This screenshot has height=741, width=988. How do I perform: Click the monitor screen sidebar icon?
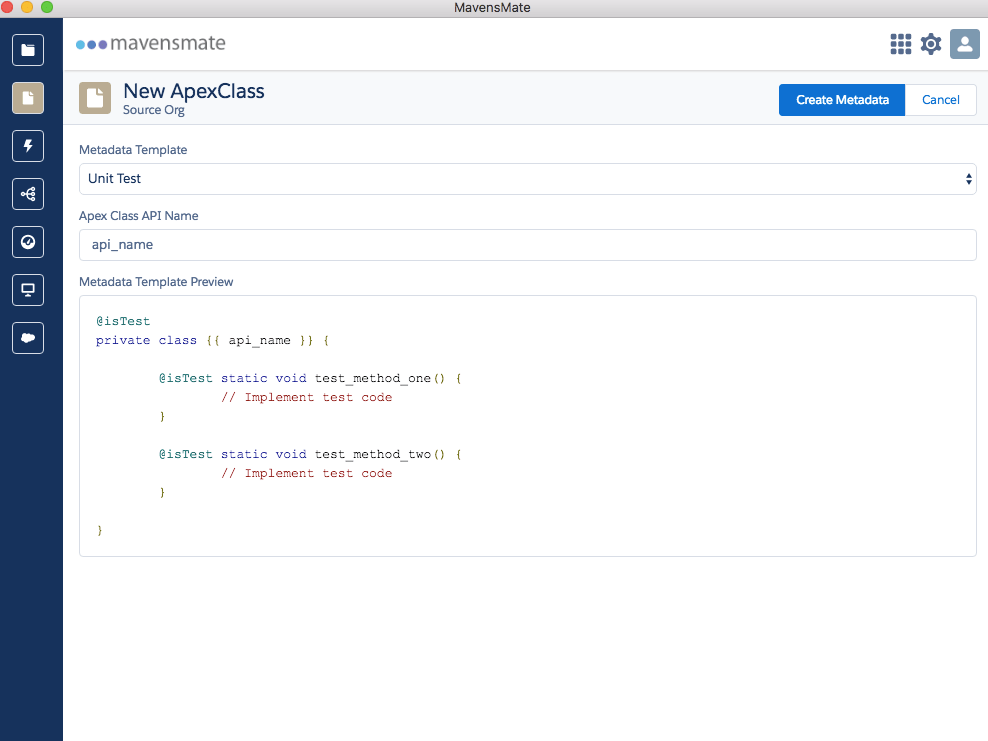coord(28,290)
